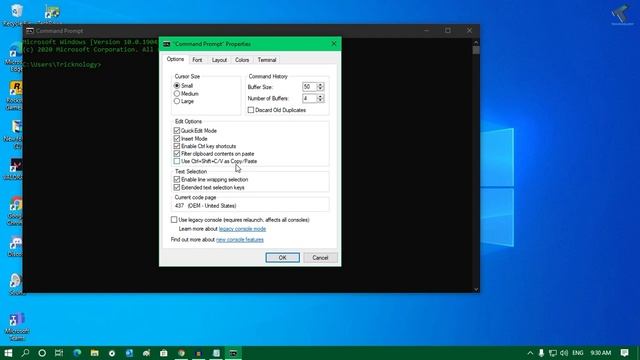
Task: Decrease Number of Buffers spinner
Action: click(320, 100)
